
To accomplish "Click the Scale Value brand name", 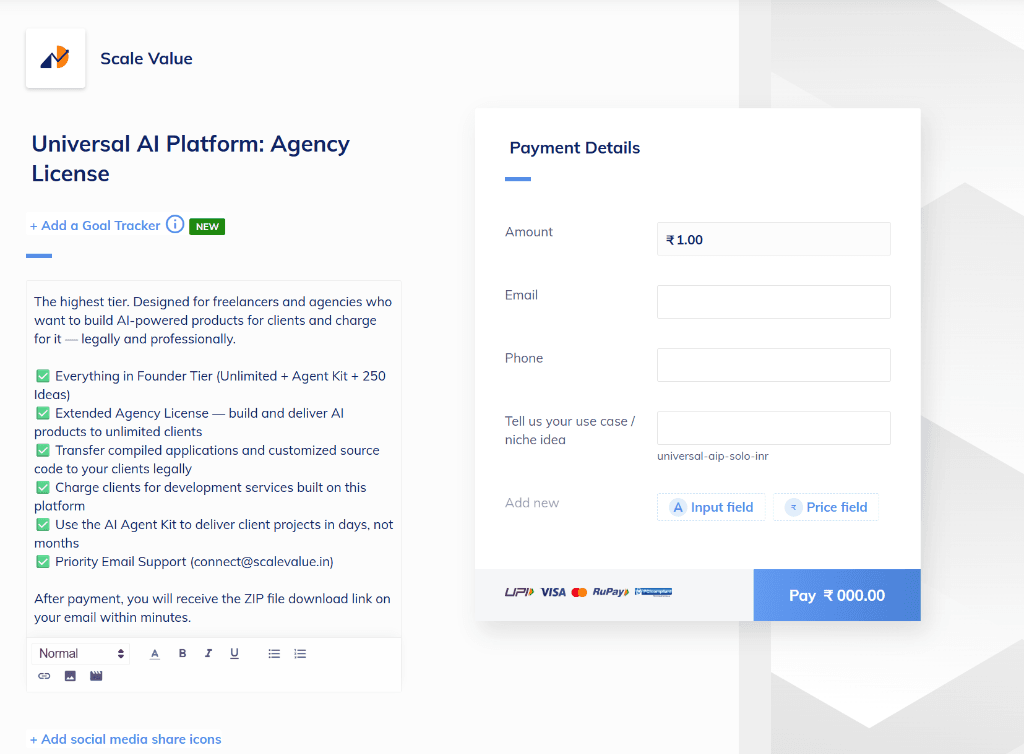I will pos(146,58).
